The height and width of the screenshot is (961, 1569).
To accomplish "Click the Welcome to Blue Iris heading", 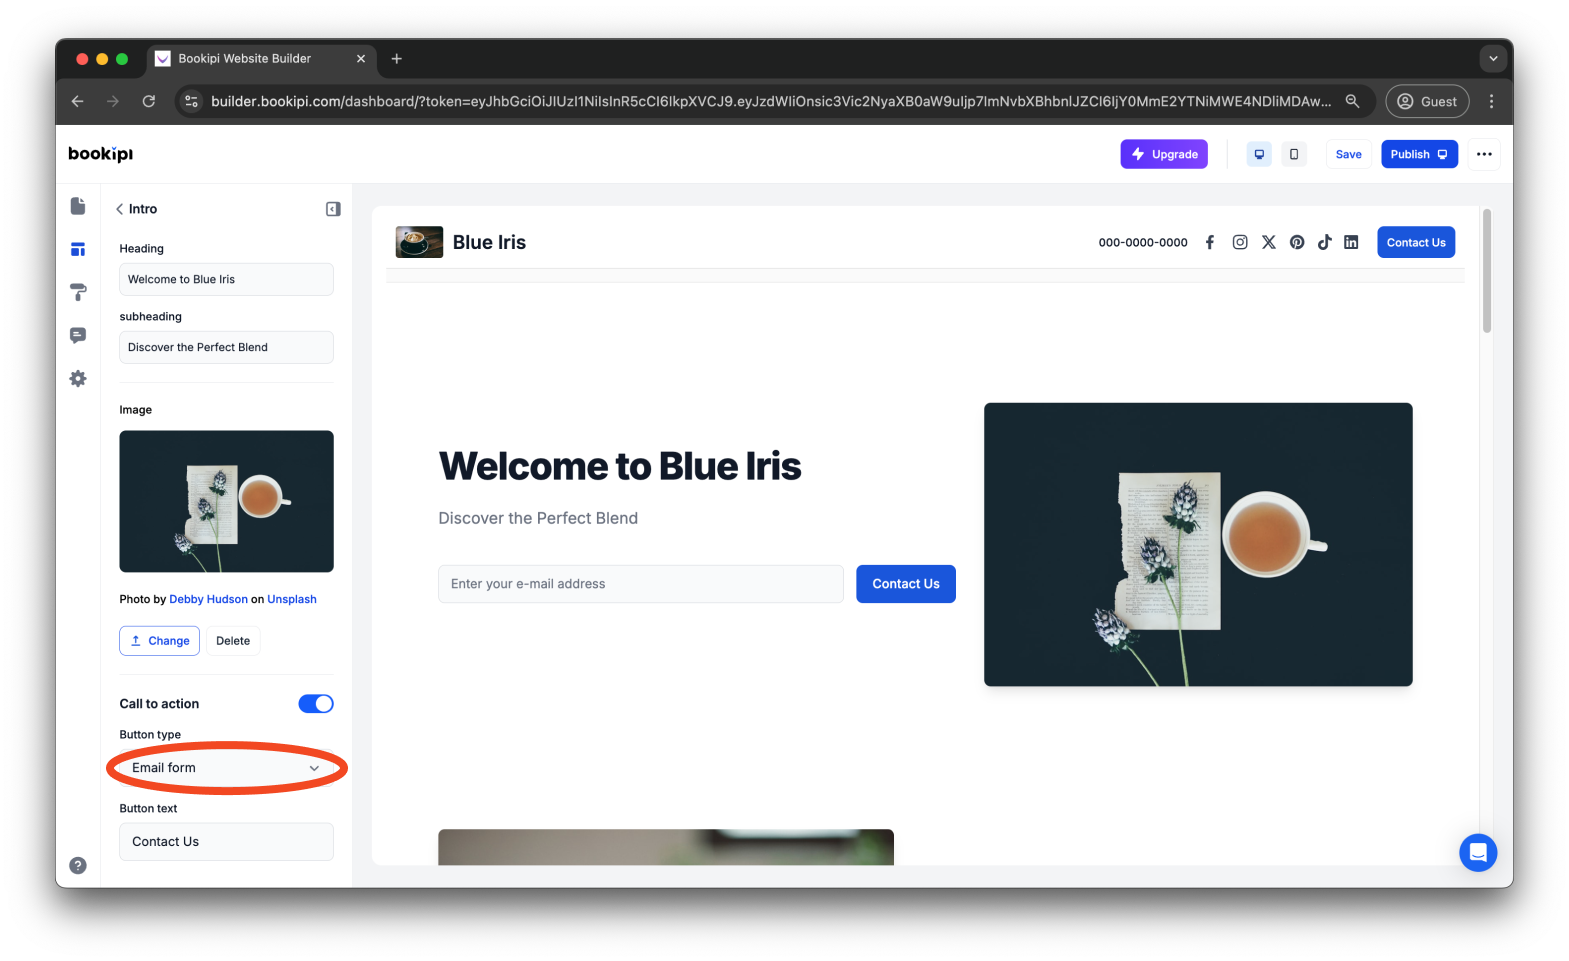I will (620, 466).
